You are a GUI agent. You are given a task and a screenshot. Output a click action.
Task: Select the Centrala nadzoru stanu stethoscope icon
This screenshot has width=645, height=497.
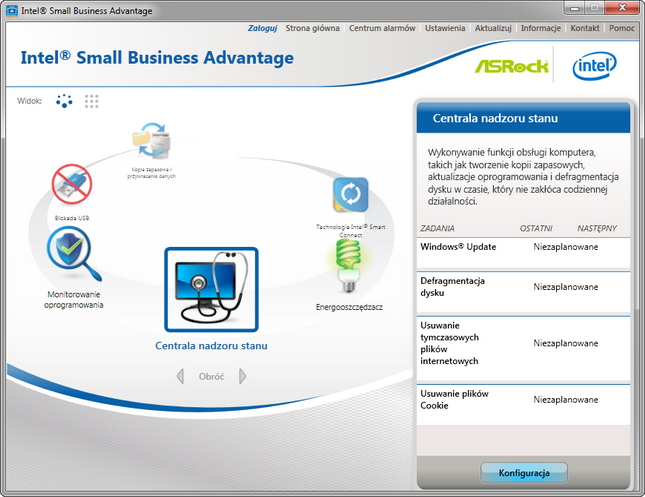click(211, 289)
